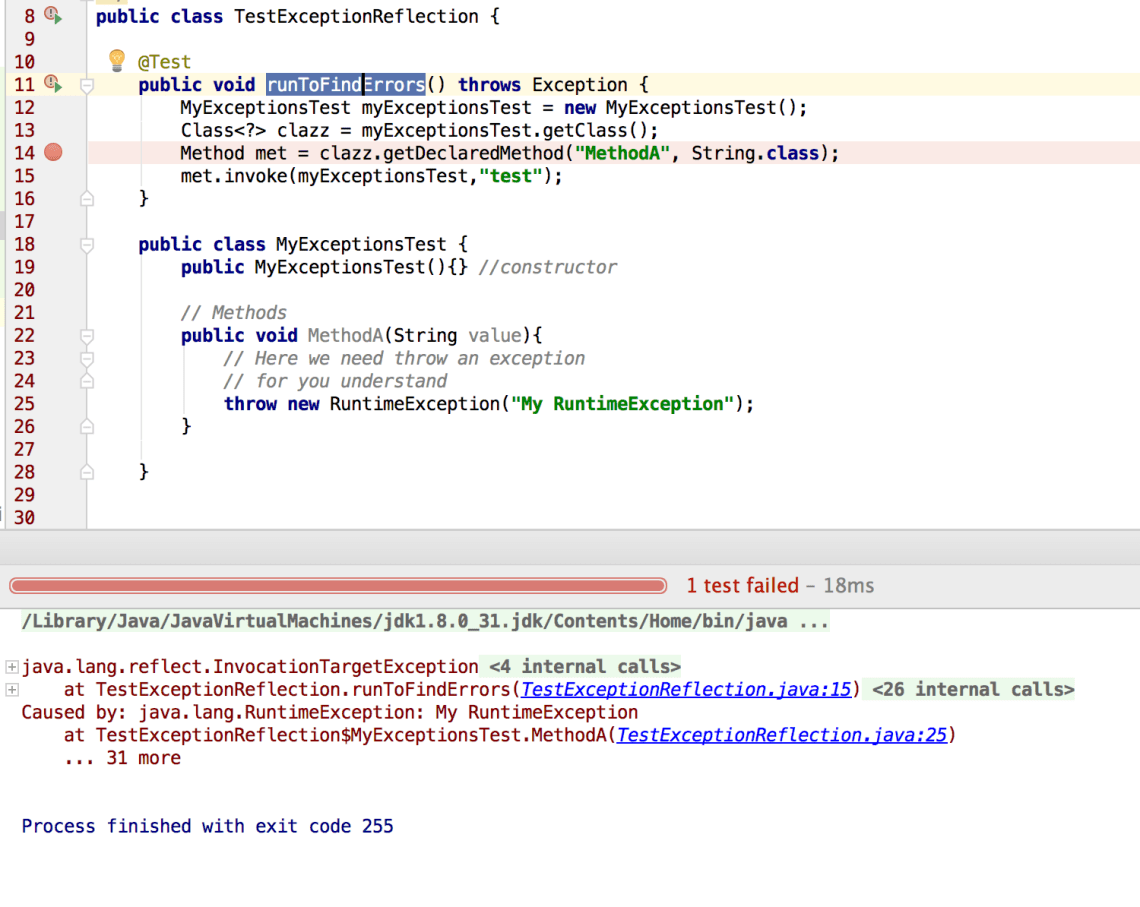Click fold end marker on line 16
Image resolution: width=1140 pixels, height=907 pixels.
pos(87,199)
